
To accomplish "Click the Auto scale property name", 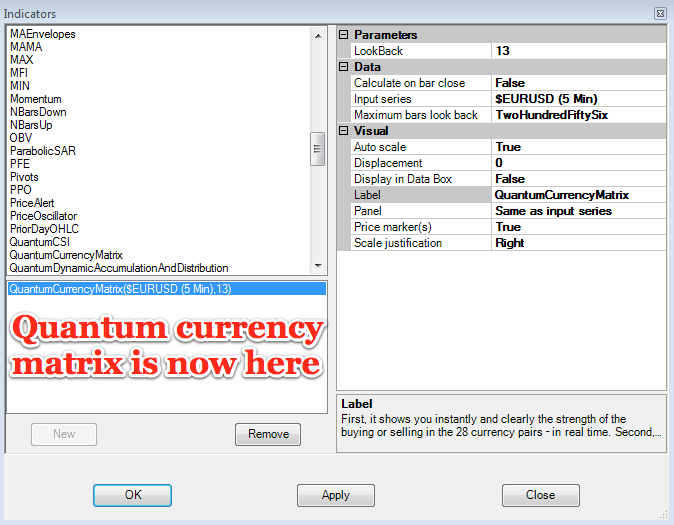I will 380,147.
